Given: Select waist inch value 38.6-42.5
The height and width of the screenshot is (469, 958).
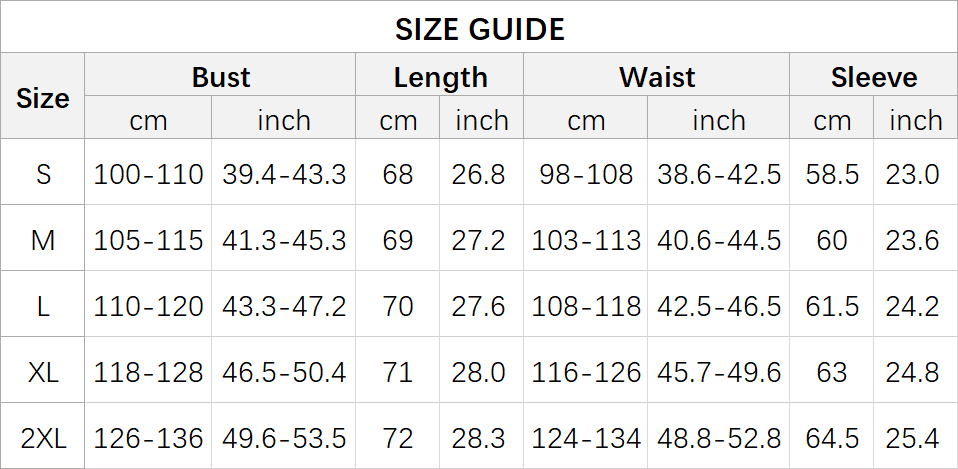Looking at the screenshot, I should point(719,174).
